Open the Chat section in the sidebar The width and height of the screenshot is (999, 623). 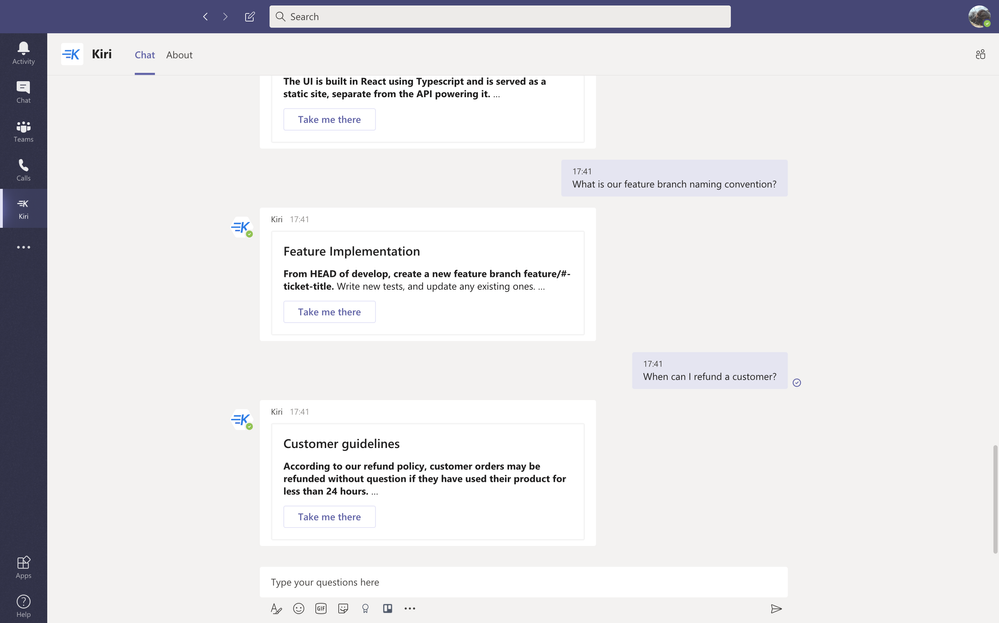click(24, 92)
